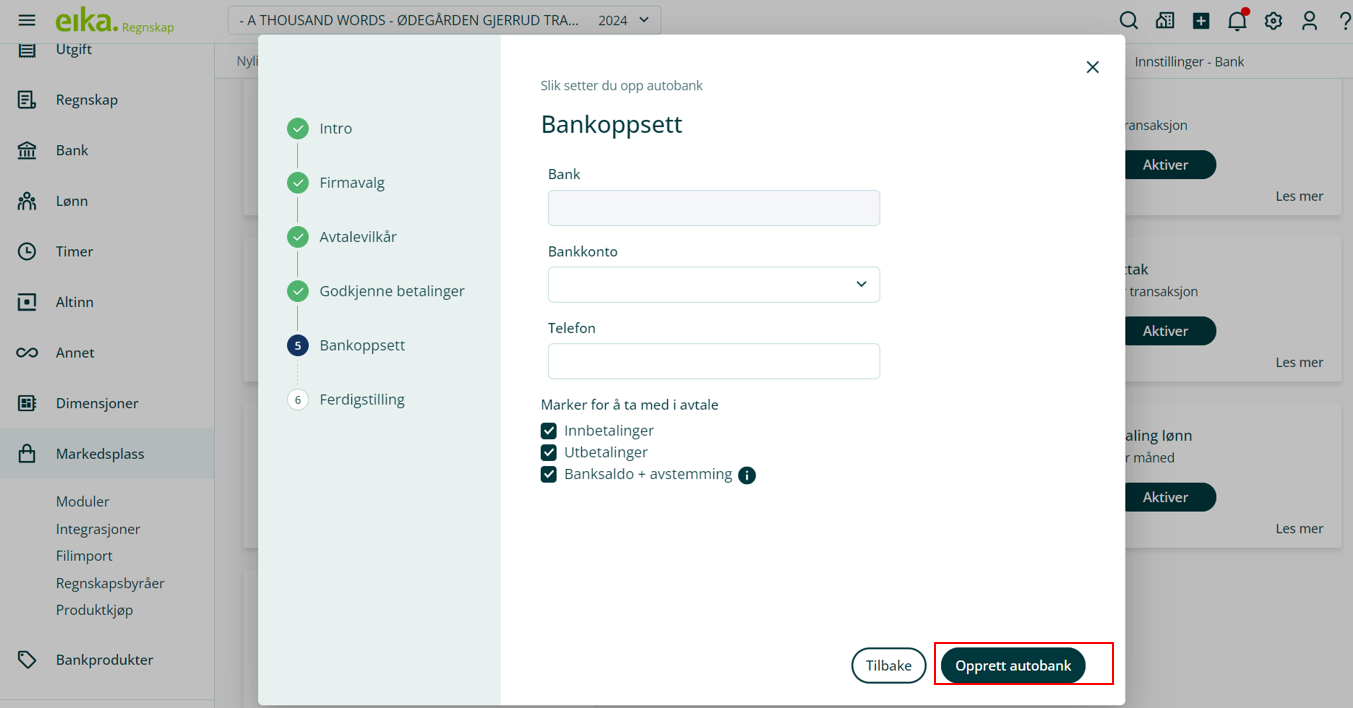Open the notifications bell icon

[1237, 21]
